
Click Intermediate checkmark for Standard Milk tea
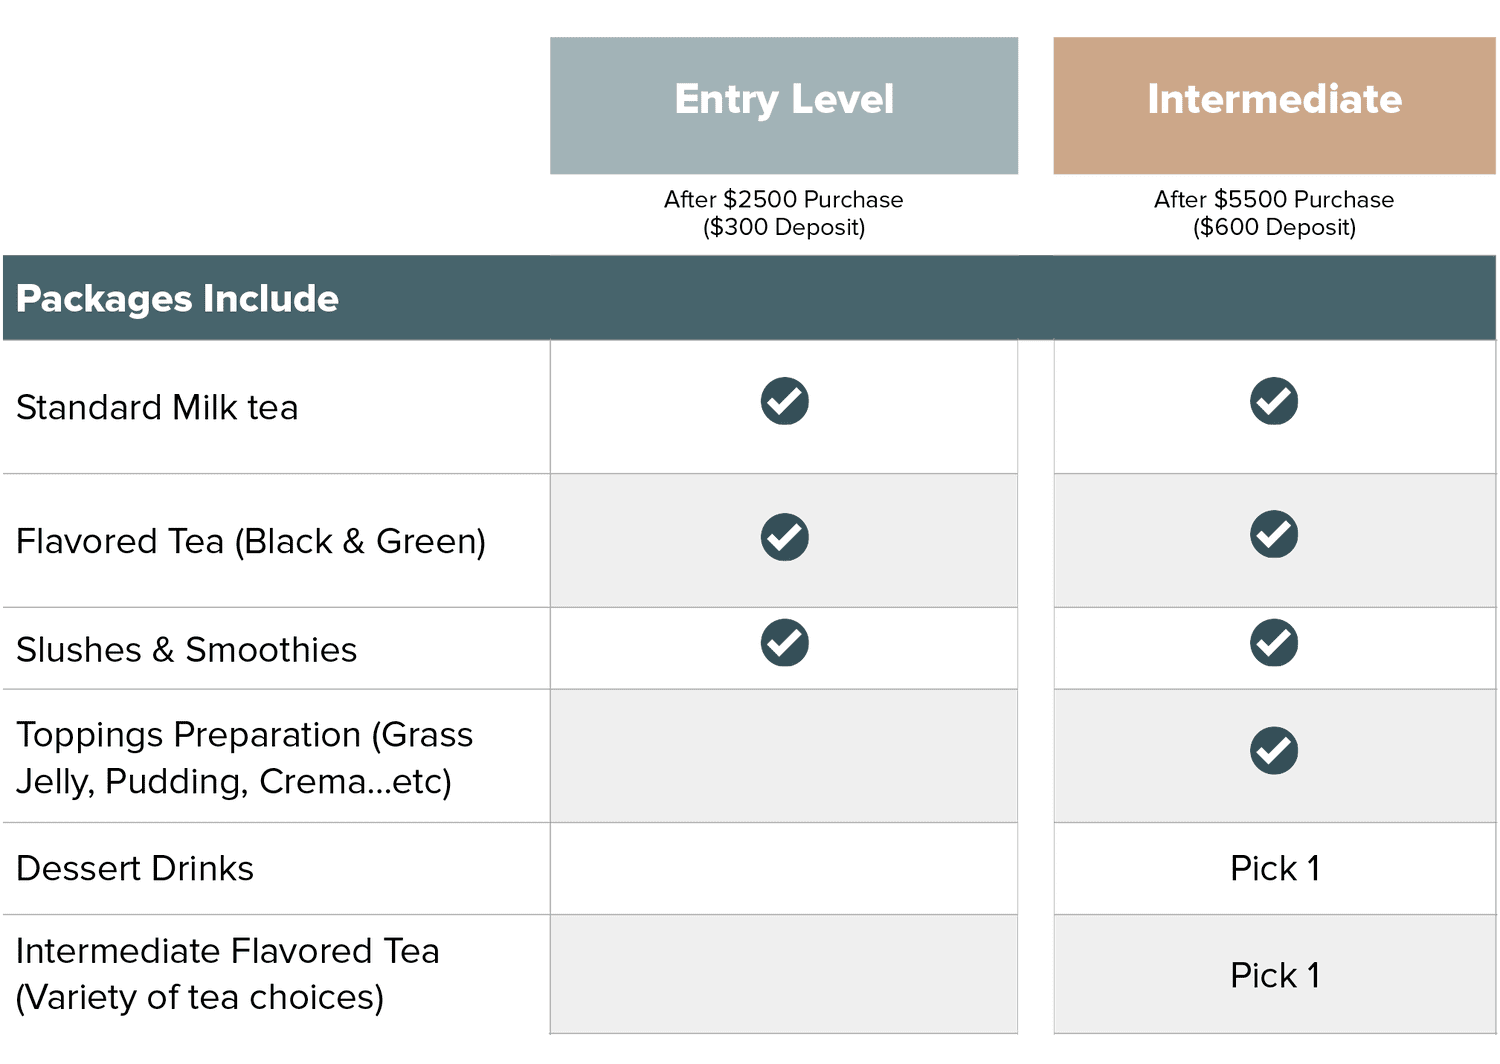pyautogui.click(x=1273, y=402)
